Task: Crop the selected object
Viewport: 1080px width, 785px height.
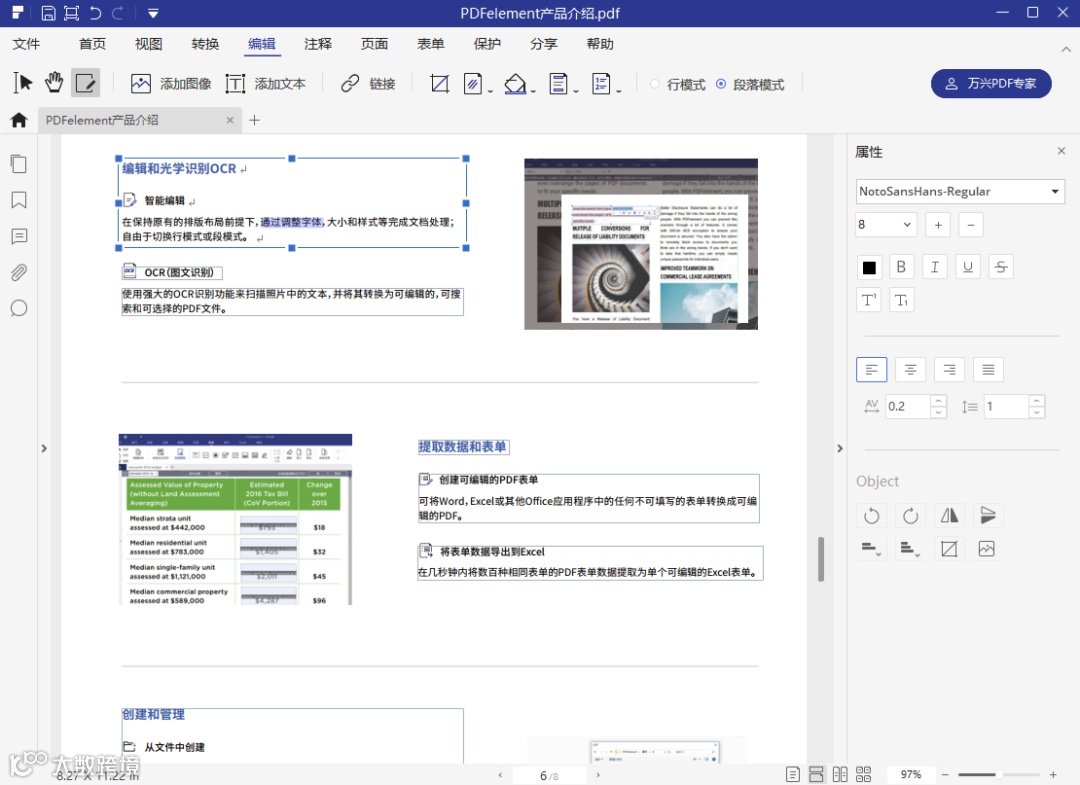Action: pos(949,549)
